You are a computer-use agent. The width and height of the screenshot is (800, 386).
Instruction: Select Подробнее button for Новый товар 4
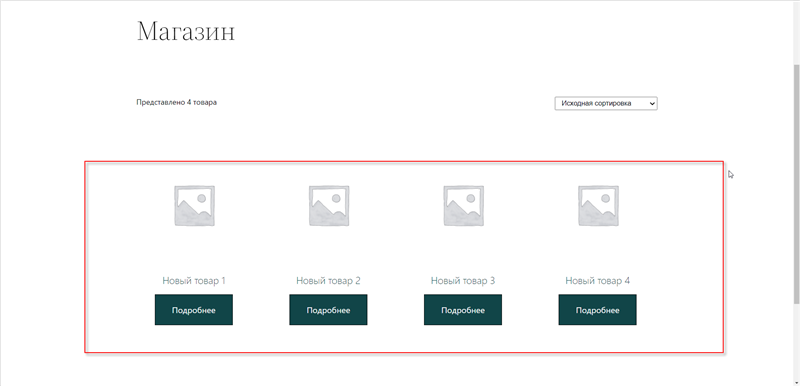click(x=598, y=310)
